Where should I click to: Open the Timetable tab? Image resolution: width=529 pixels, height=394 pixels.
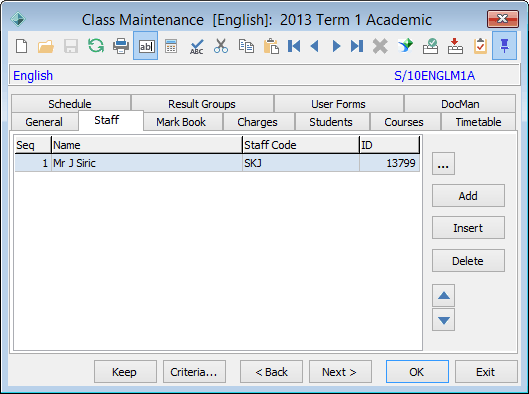pos(478,122)
